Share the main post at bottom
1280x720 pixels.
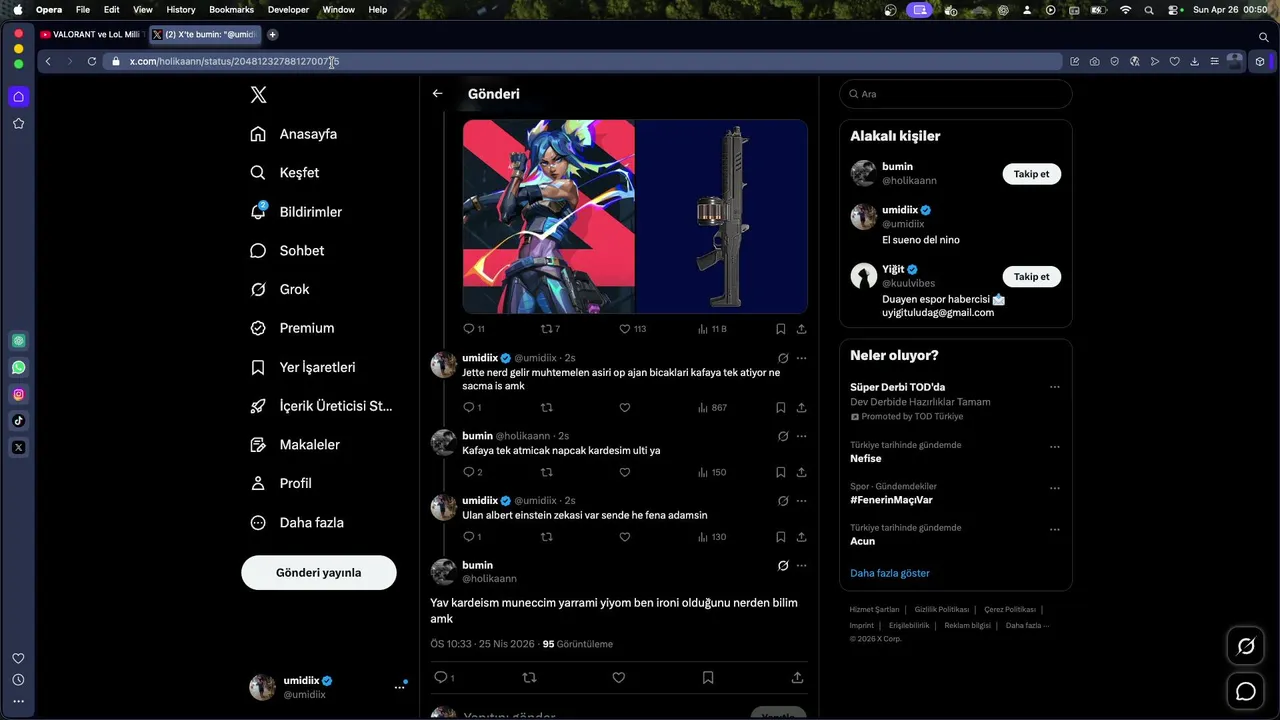tap(797, 677)
